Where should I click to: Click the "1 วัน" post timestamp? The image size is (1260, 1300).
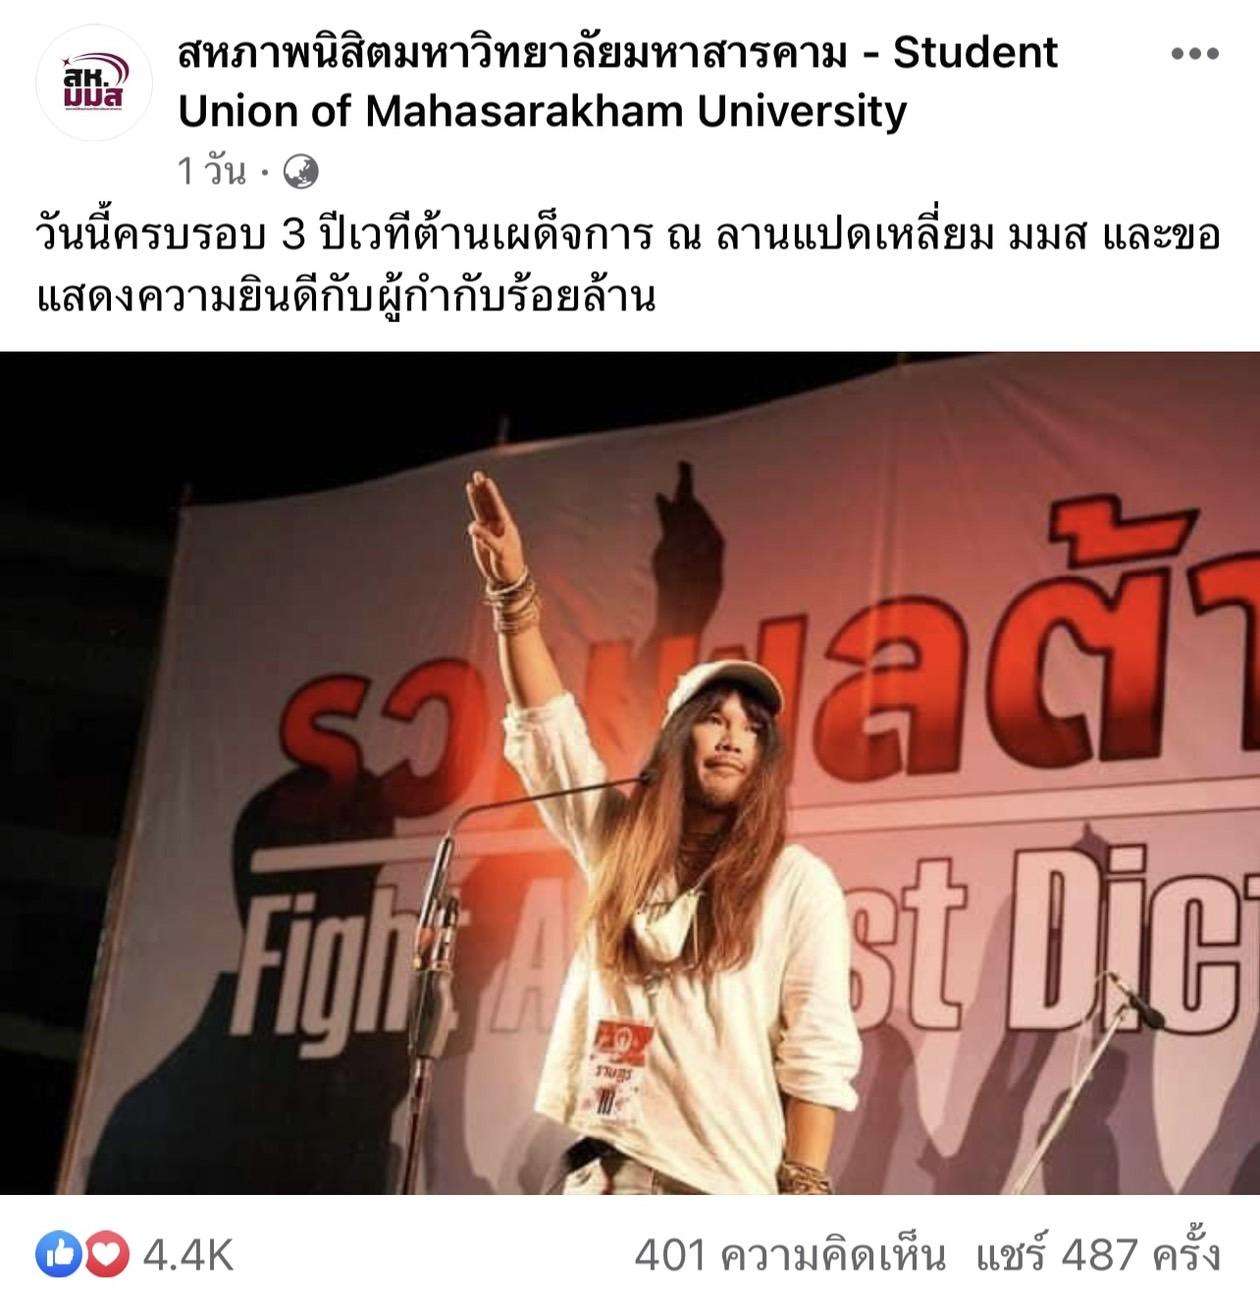(x=211, y=173)
